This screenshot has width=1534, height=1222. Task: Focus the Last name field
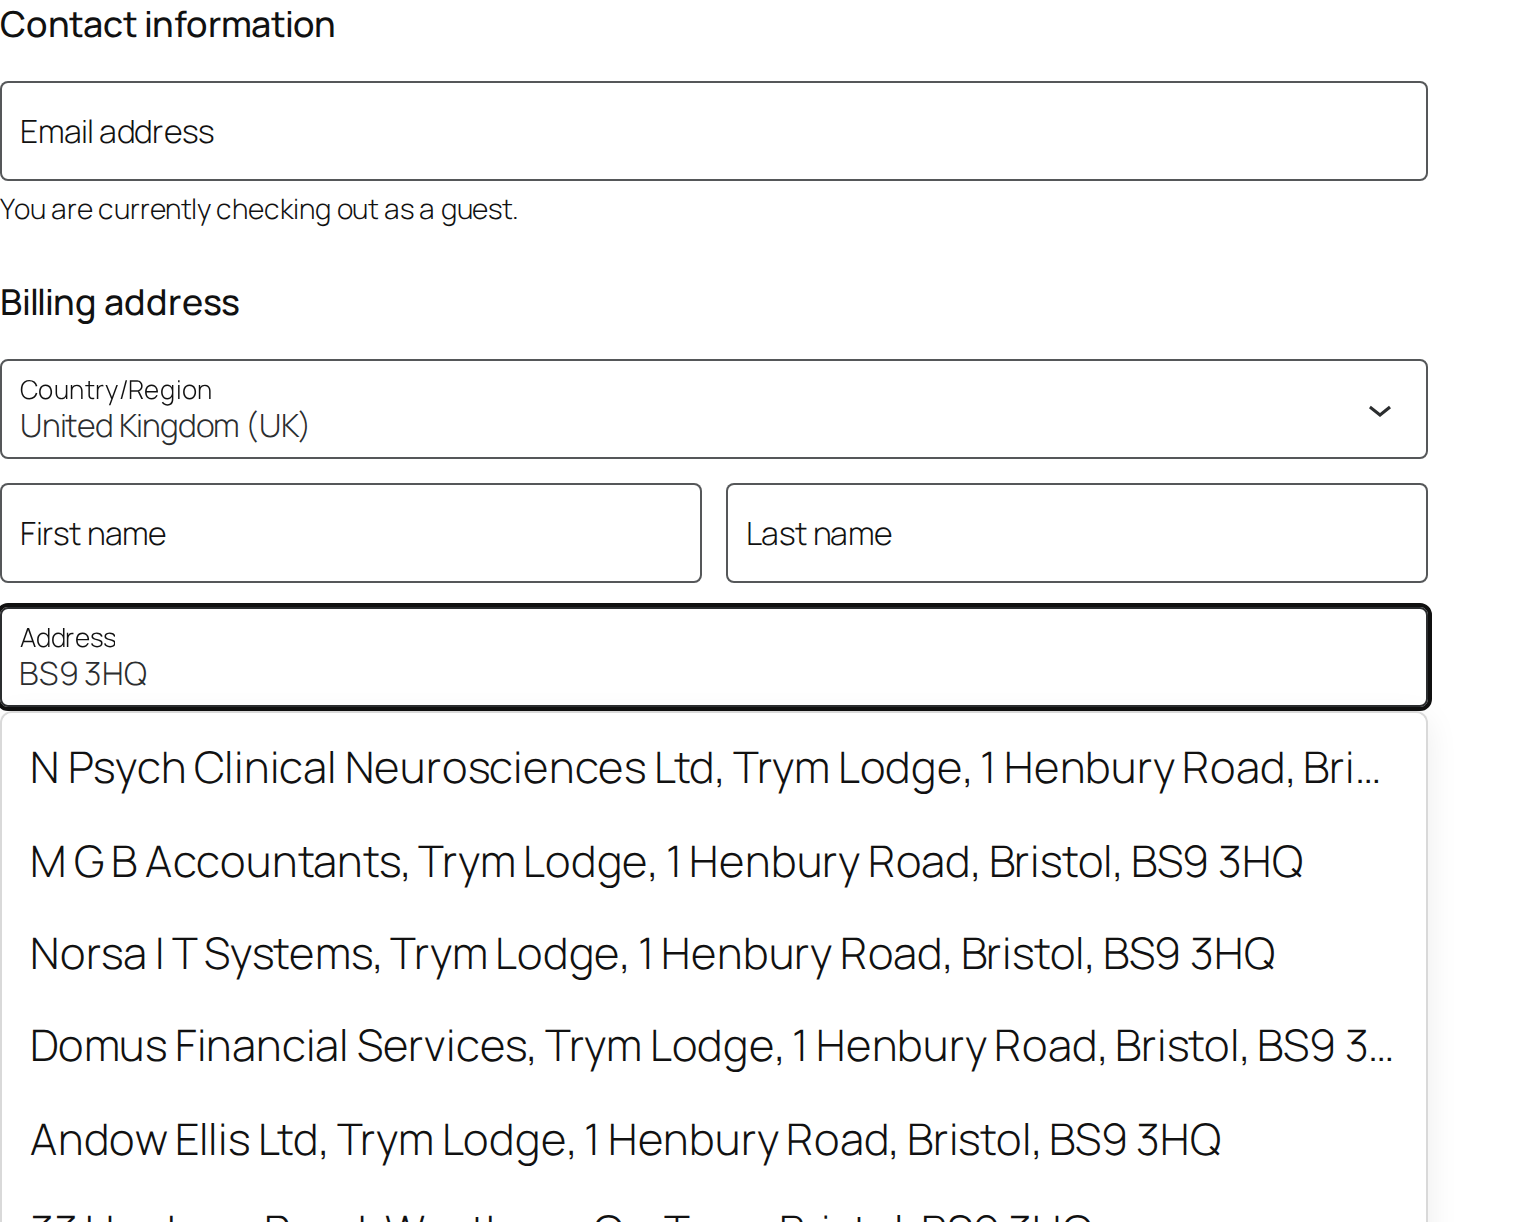click(1077, 533)
